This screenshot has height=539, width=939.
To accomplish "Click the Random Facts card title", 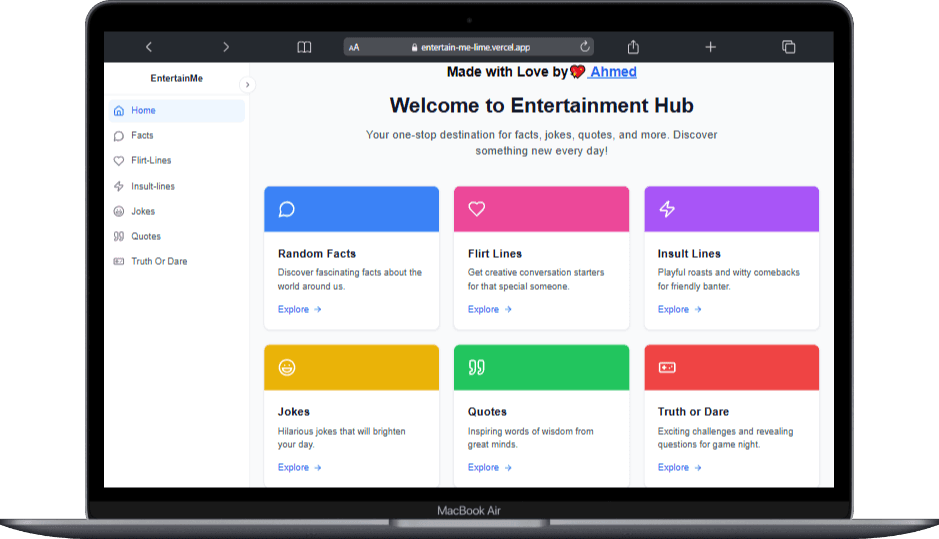I will 317,254.
